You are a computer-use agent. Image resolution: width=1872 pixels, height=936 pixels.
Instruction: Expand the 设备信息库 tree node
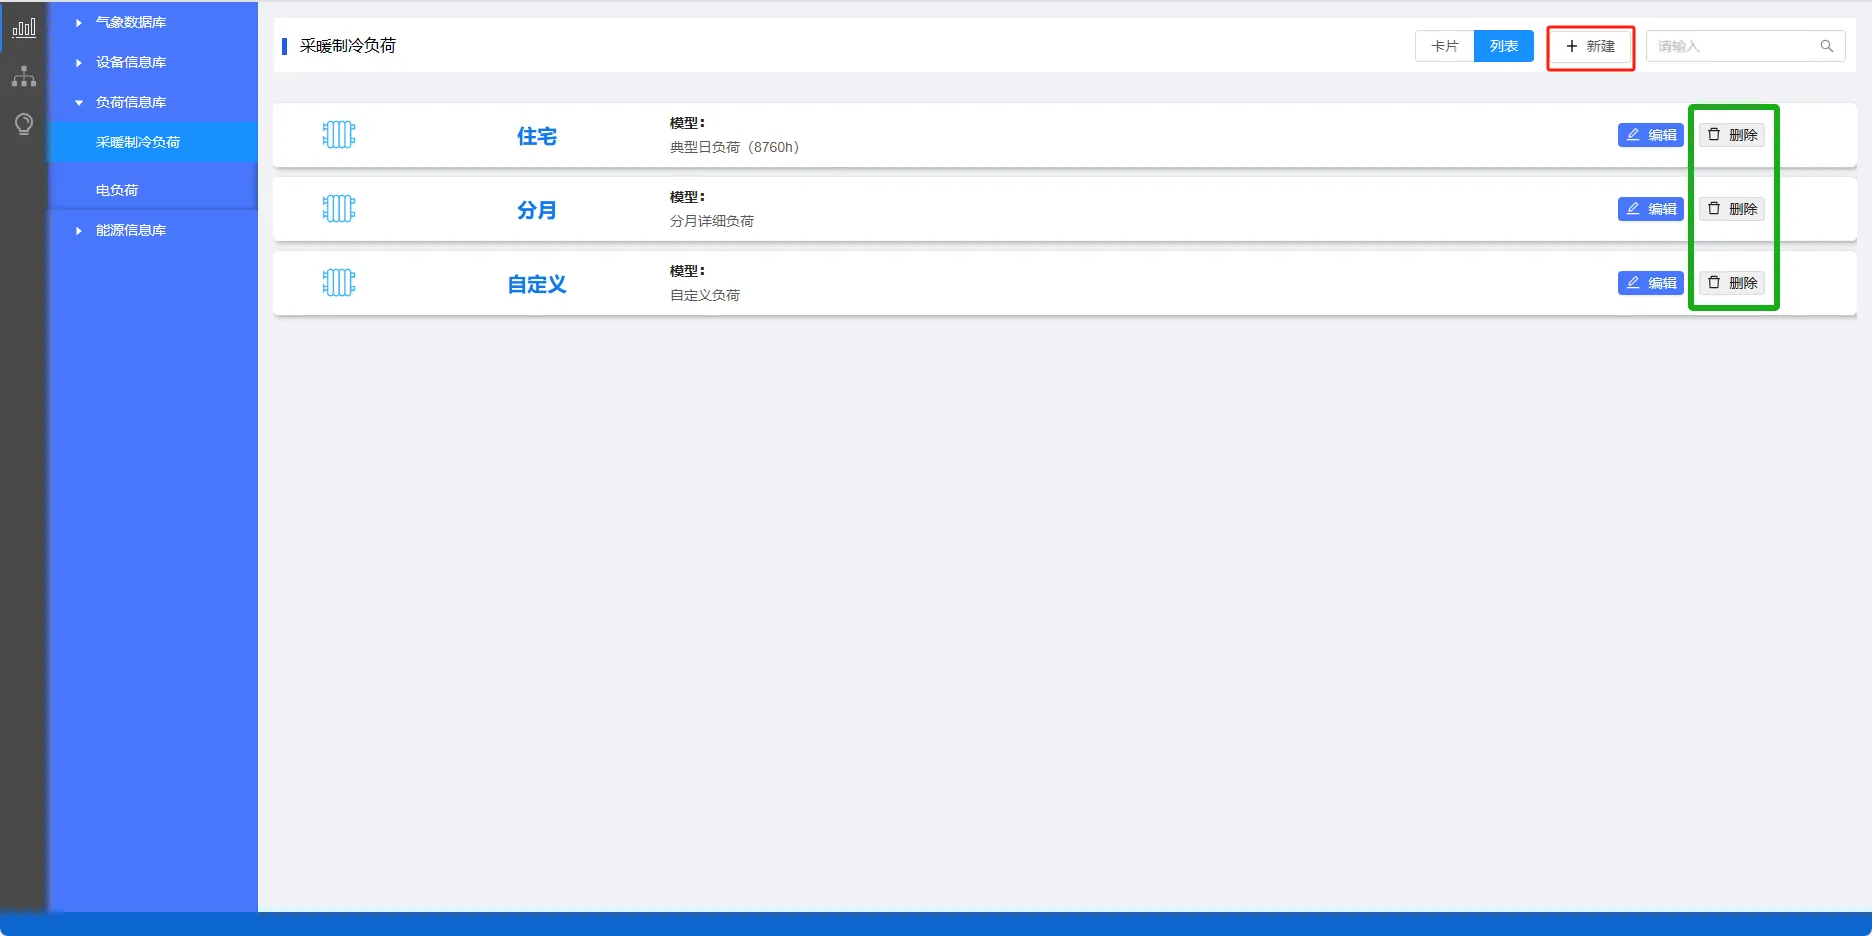click(79, 62)
